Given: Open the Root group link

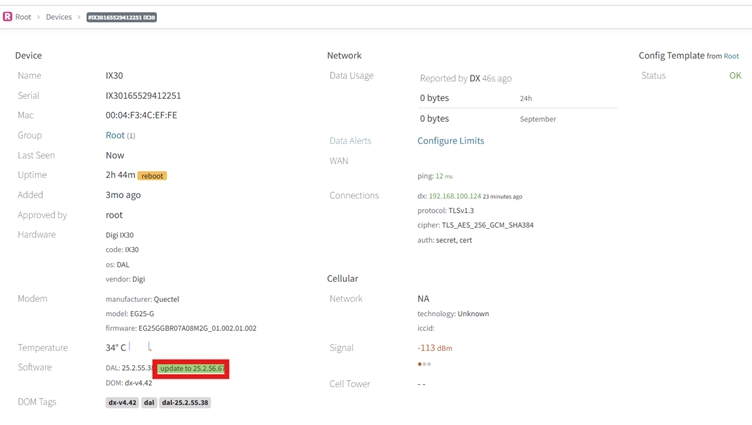Looking at the screenshot, I should click(x=115, y=135).
